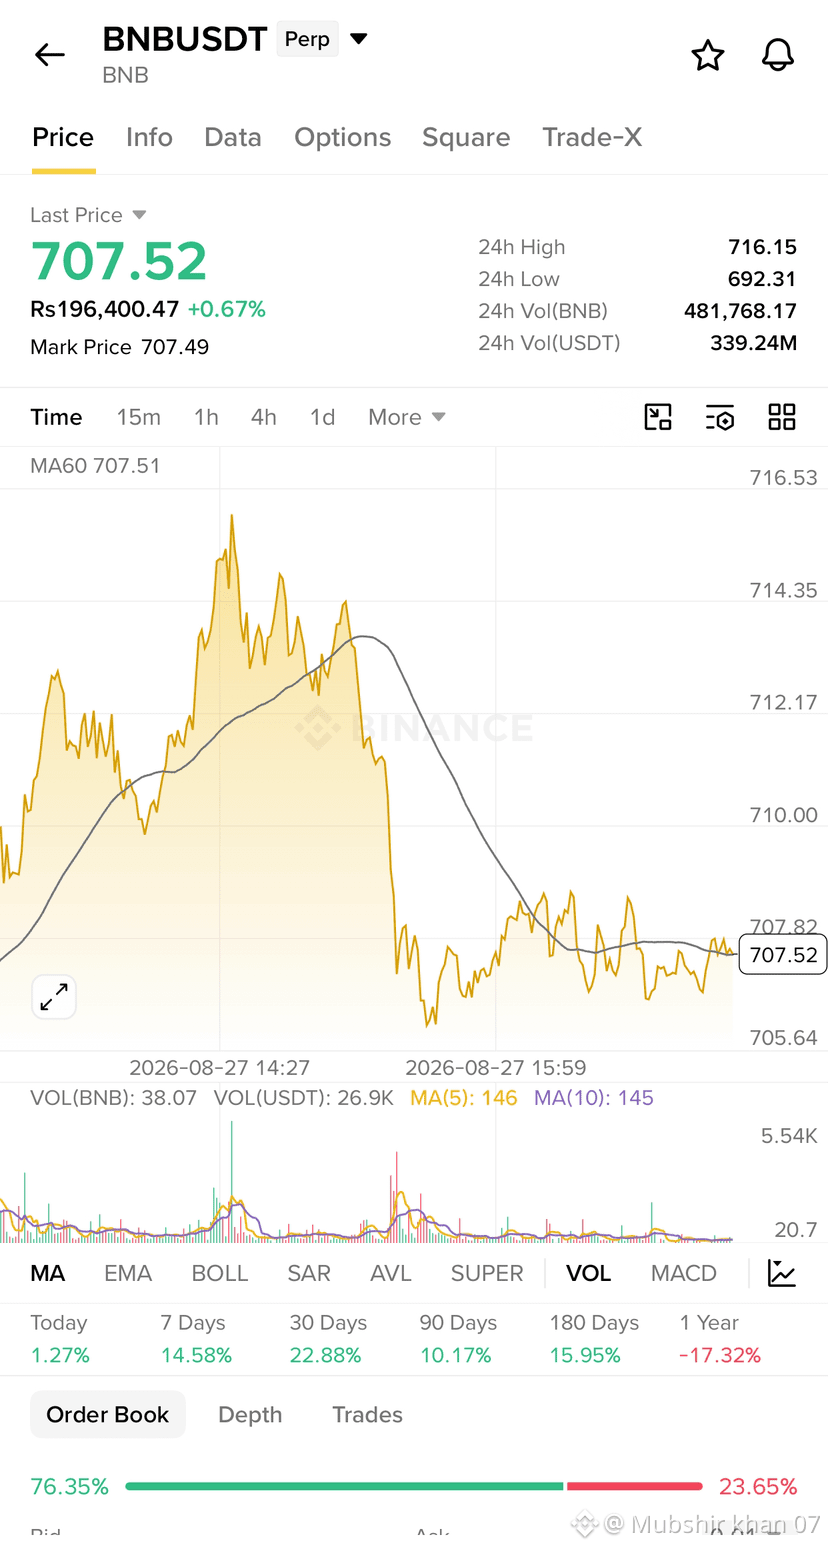This screenshot has height=1549, width=828.
Task: Switch to Trades view
Action: [367, 1414]
